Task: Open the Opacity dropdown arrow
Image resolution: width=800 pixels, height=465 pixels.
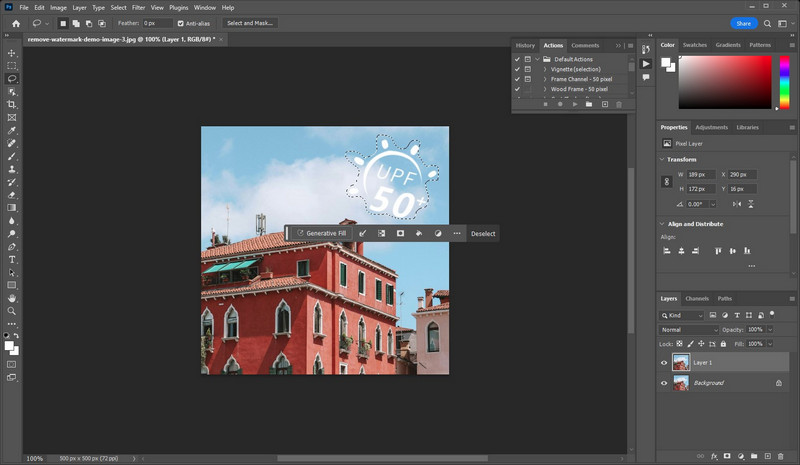Action: [770, 330]
